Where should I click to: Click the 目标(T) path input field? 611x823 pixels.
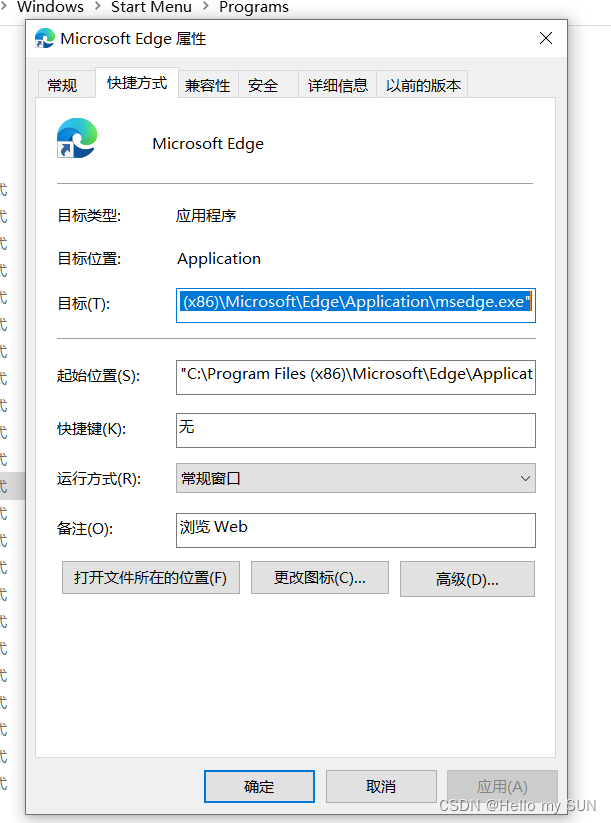click(x=356, y=305)
